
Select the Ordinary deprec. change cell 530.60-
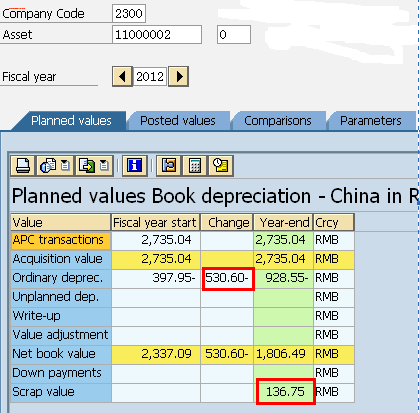pos(228,279)
